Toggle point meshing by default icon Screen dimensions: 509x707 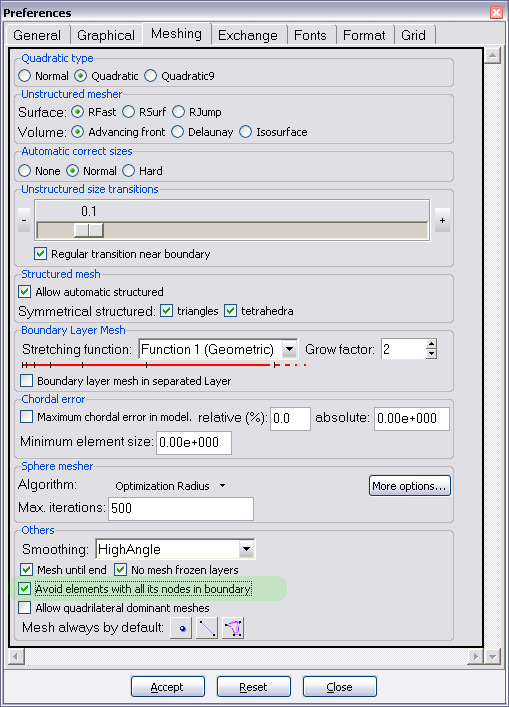coord(181,628)
